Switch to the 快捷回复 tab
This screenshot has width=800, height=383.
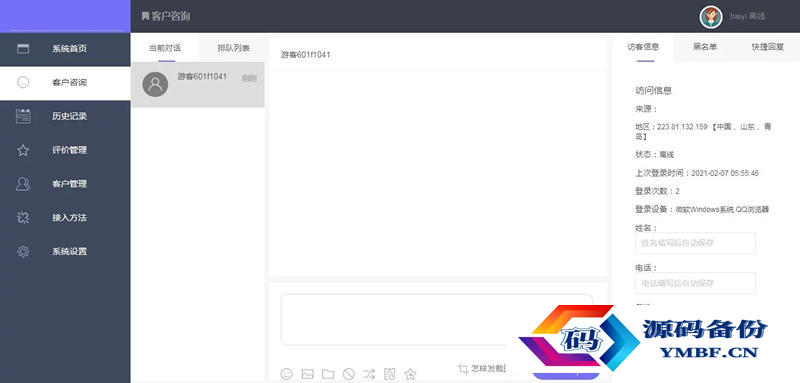coord(768,47)
